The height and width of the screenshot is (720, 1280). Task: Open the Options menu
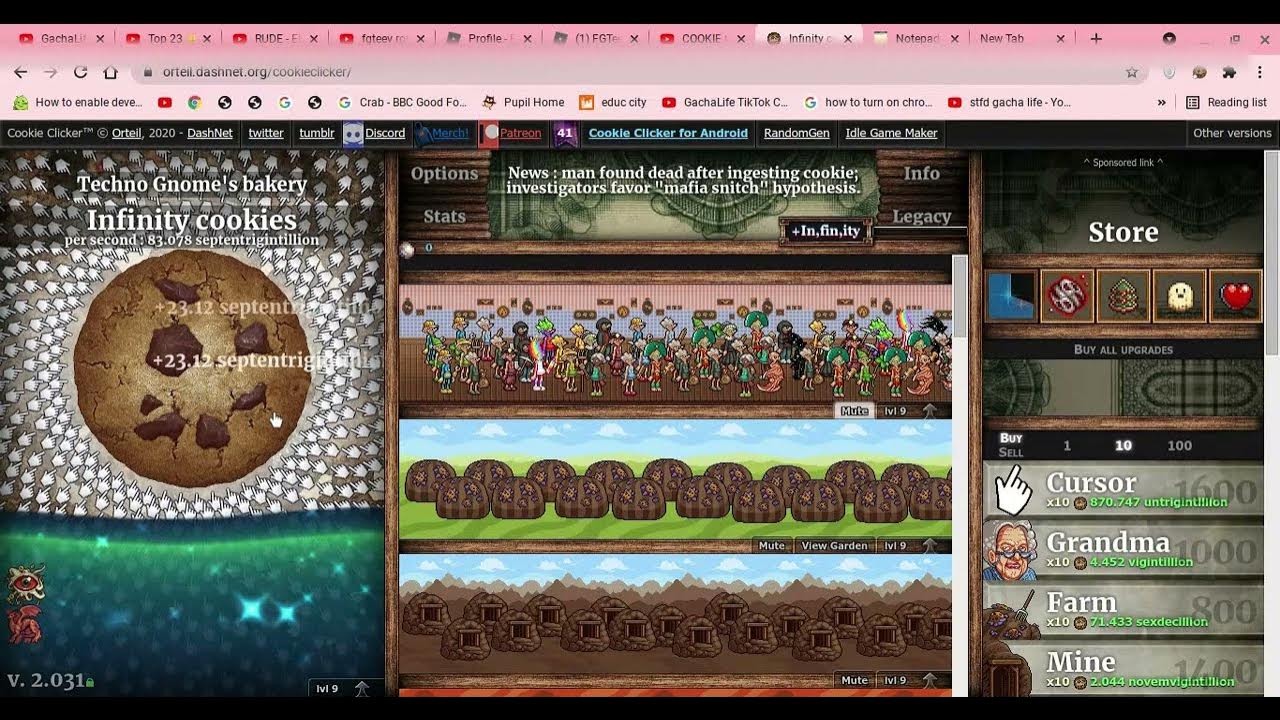[444, 174]
